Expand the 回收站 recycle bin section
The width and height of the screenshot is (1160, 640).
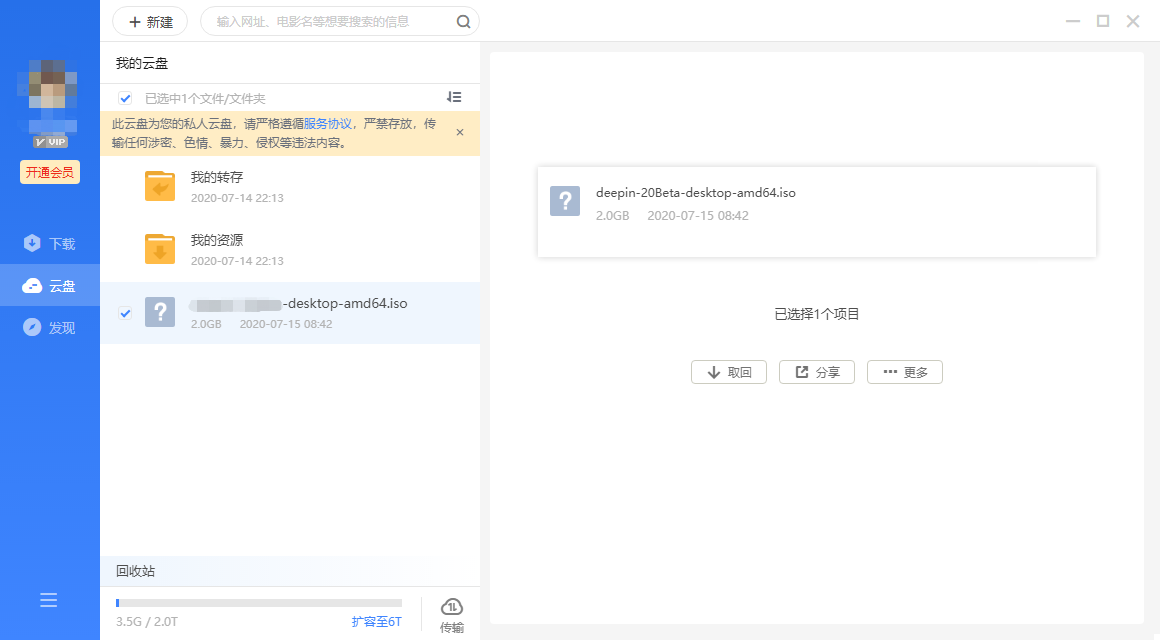(136, 571)
